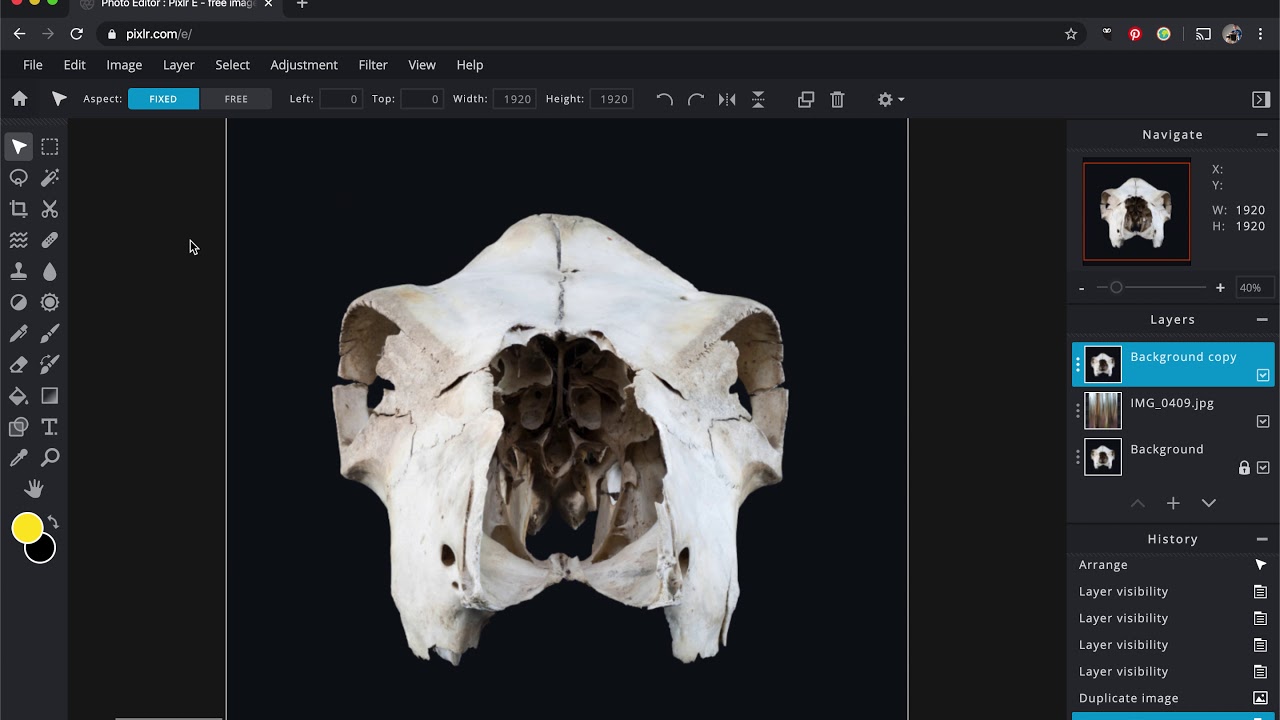The height and width of the screenshot is (720, 1280).
Task: Select the Crop tool
Action: click(18, 209)
